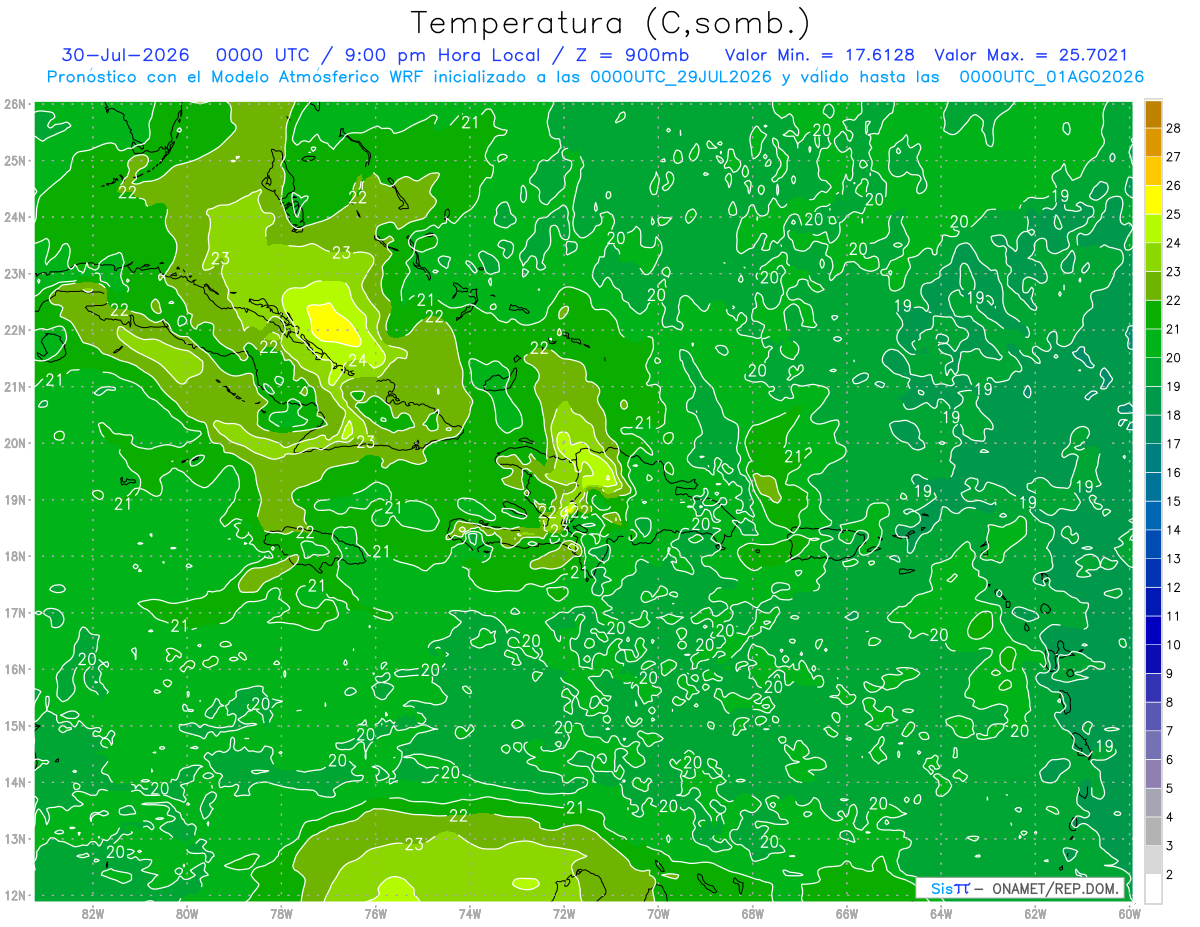Image resolution: width=1200 pixels, height=927 pixels.
Task: Pick the white colorbar segment below label 2
Action: click(x=1153, y=888)
